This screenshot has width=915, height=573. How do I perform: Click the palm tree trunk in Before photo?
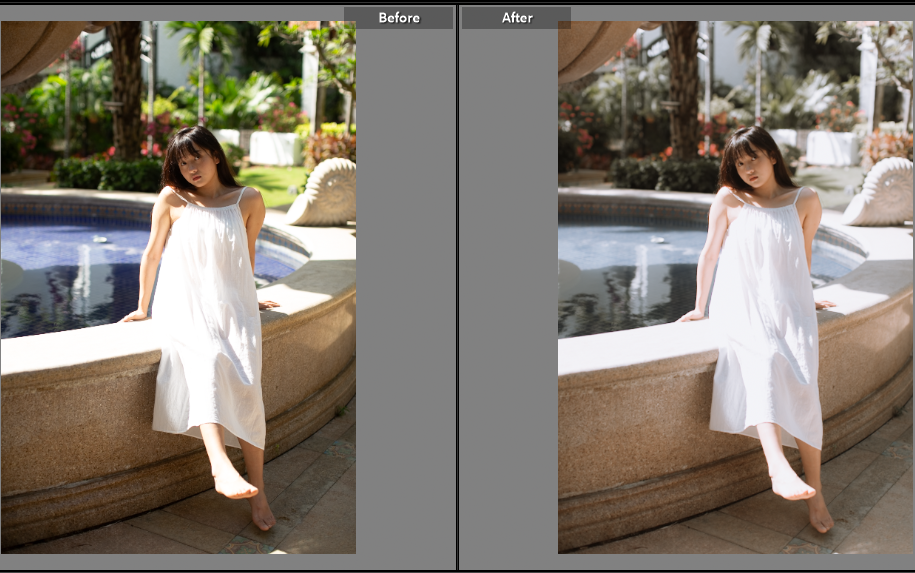point(126,90)
